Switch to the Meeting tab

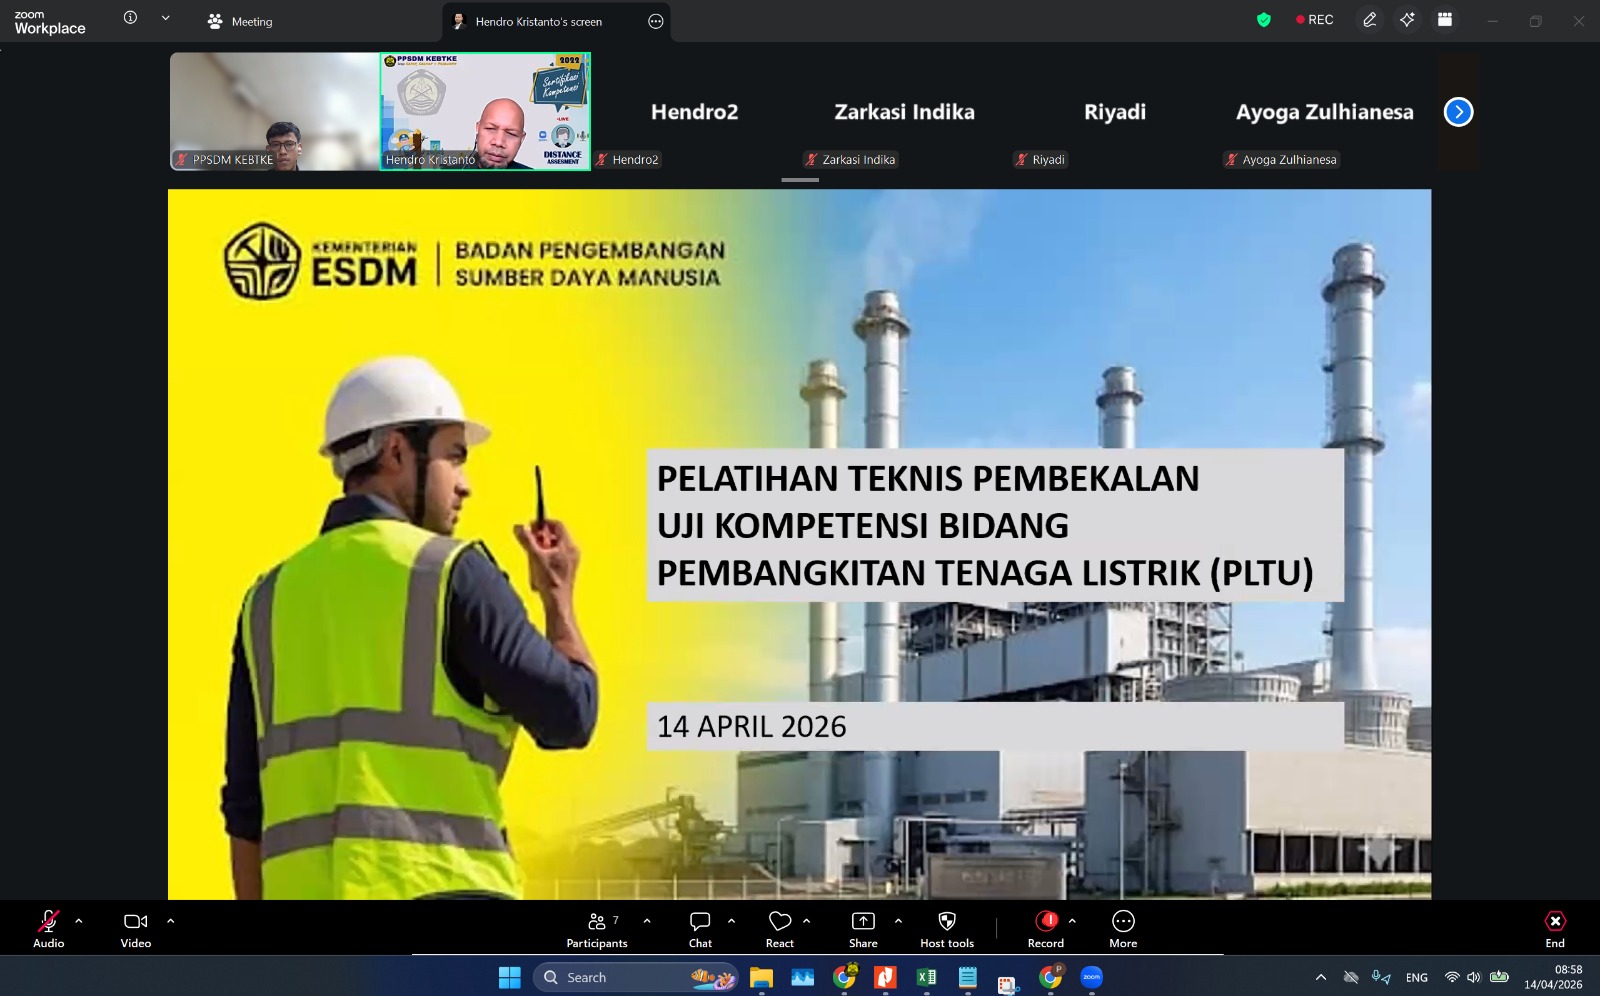240,21
